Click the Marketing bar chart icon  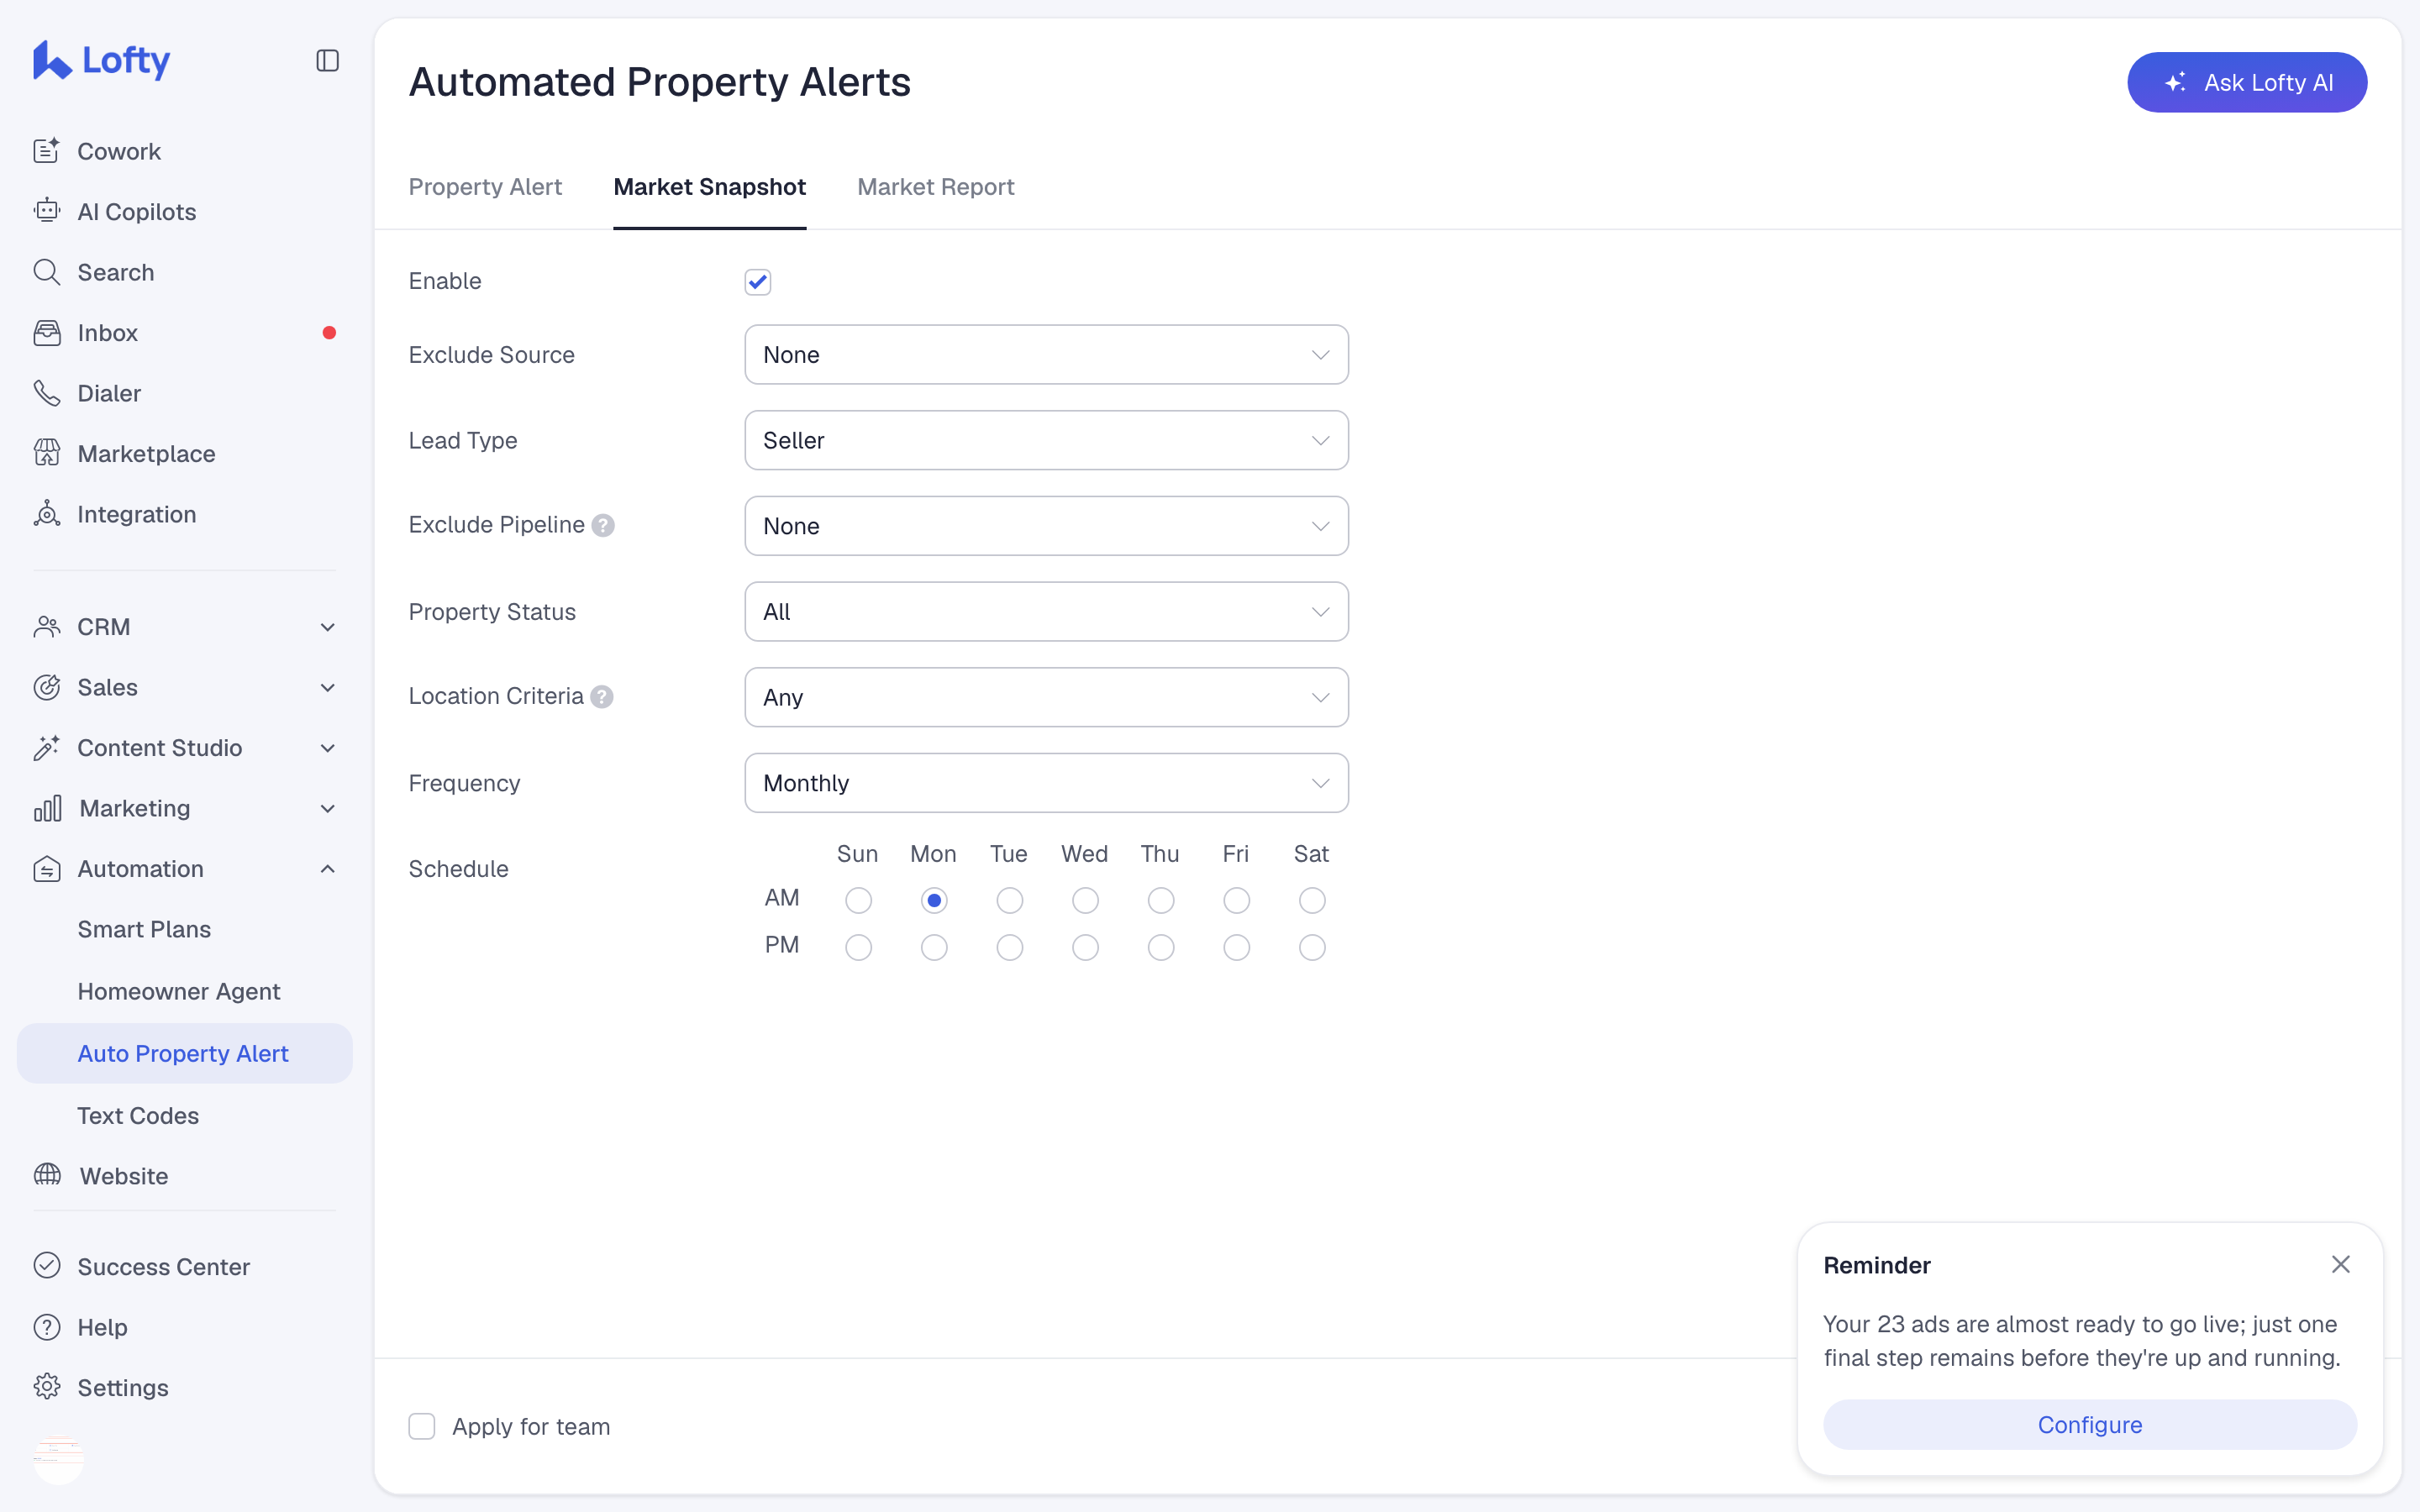tap(47, 808)
